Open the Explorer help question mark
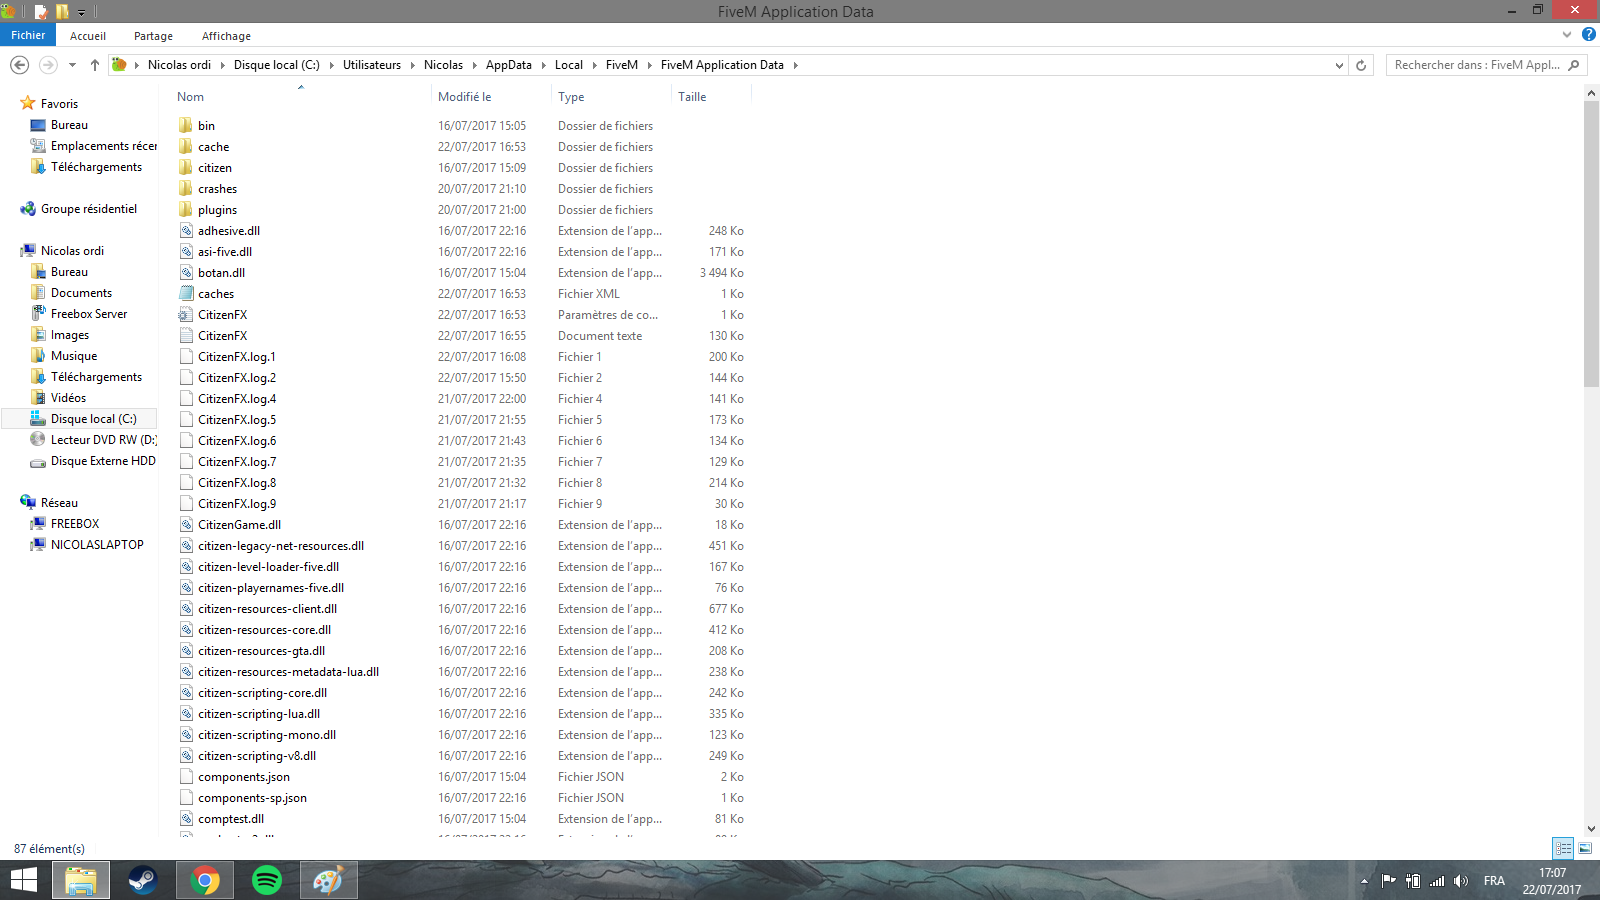Viewport: 1600px width, 900px height. pos(1589,34)
